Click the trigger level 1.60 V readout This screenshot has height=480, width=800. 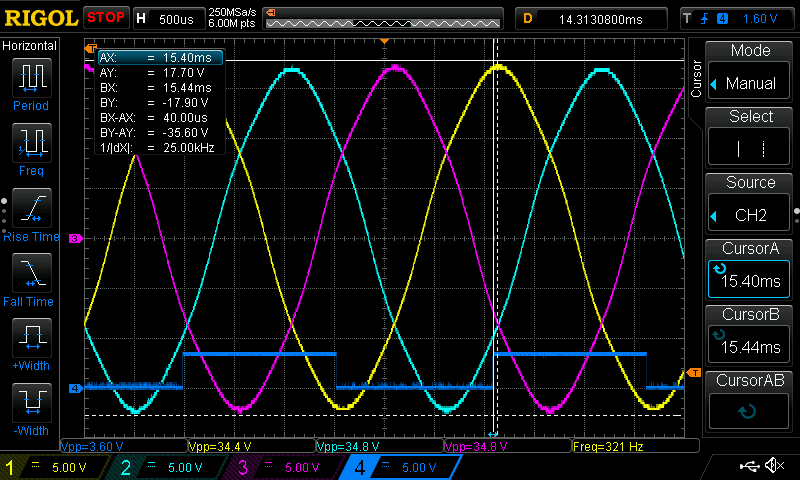[x=760, y=19]
